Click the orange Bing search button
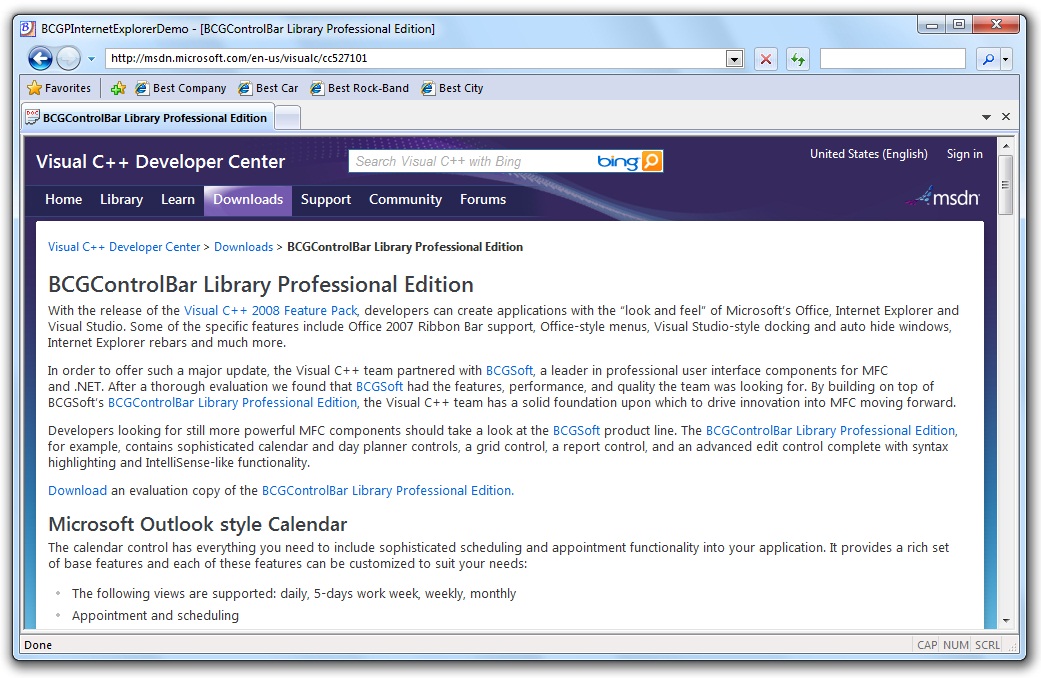 click(652, 161)
